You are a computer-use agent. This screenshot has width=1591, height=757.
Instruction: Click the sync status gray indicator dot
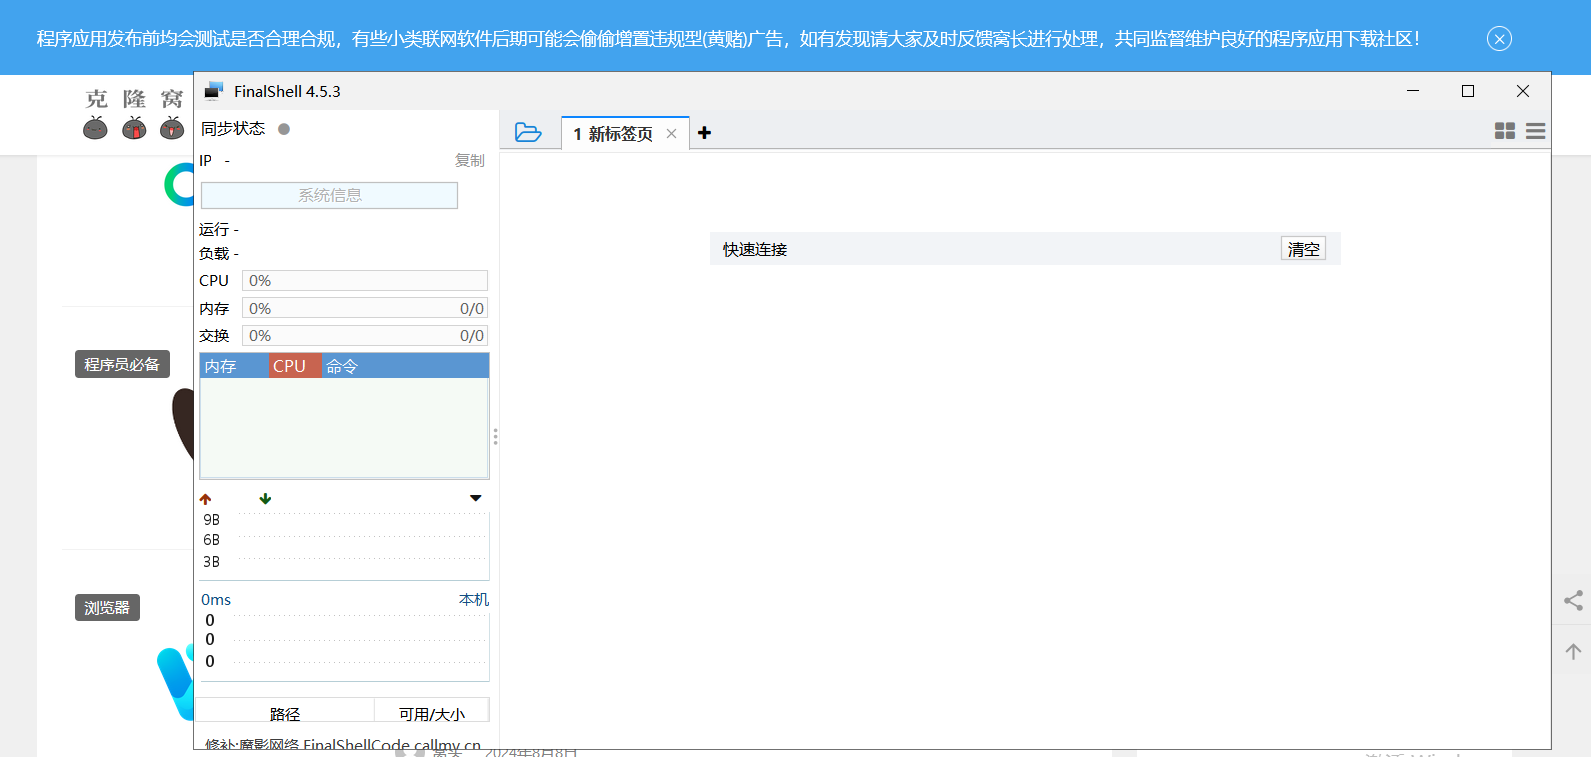(284, 129)
